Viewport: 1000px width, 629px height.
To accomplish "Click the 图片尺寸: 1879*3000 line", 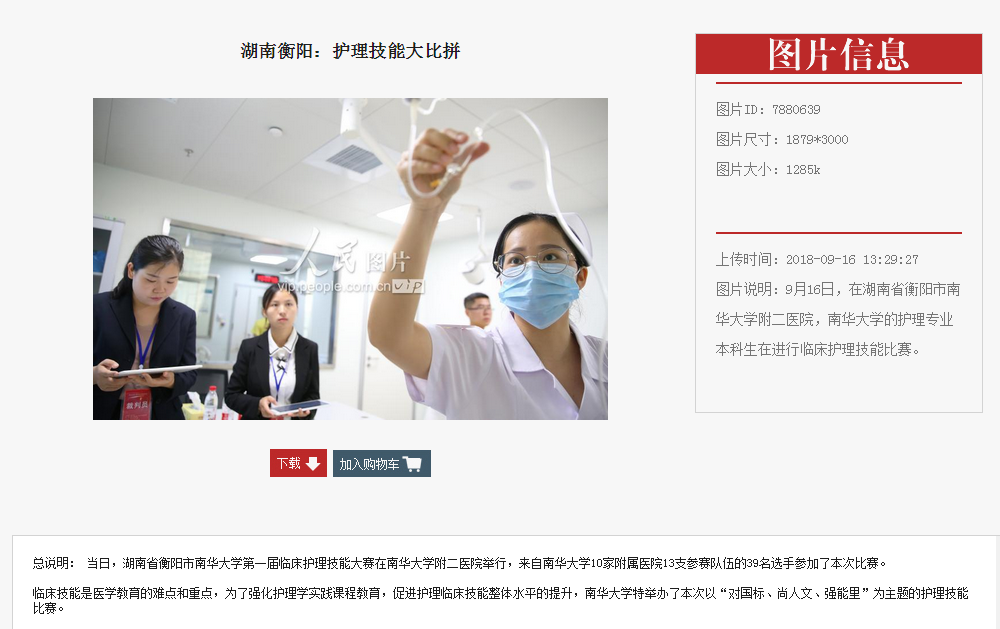I will click(782, 139).
